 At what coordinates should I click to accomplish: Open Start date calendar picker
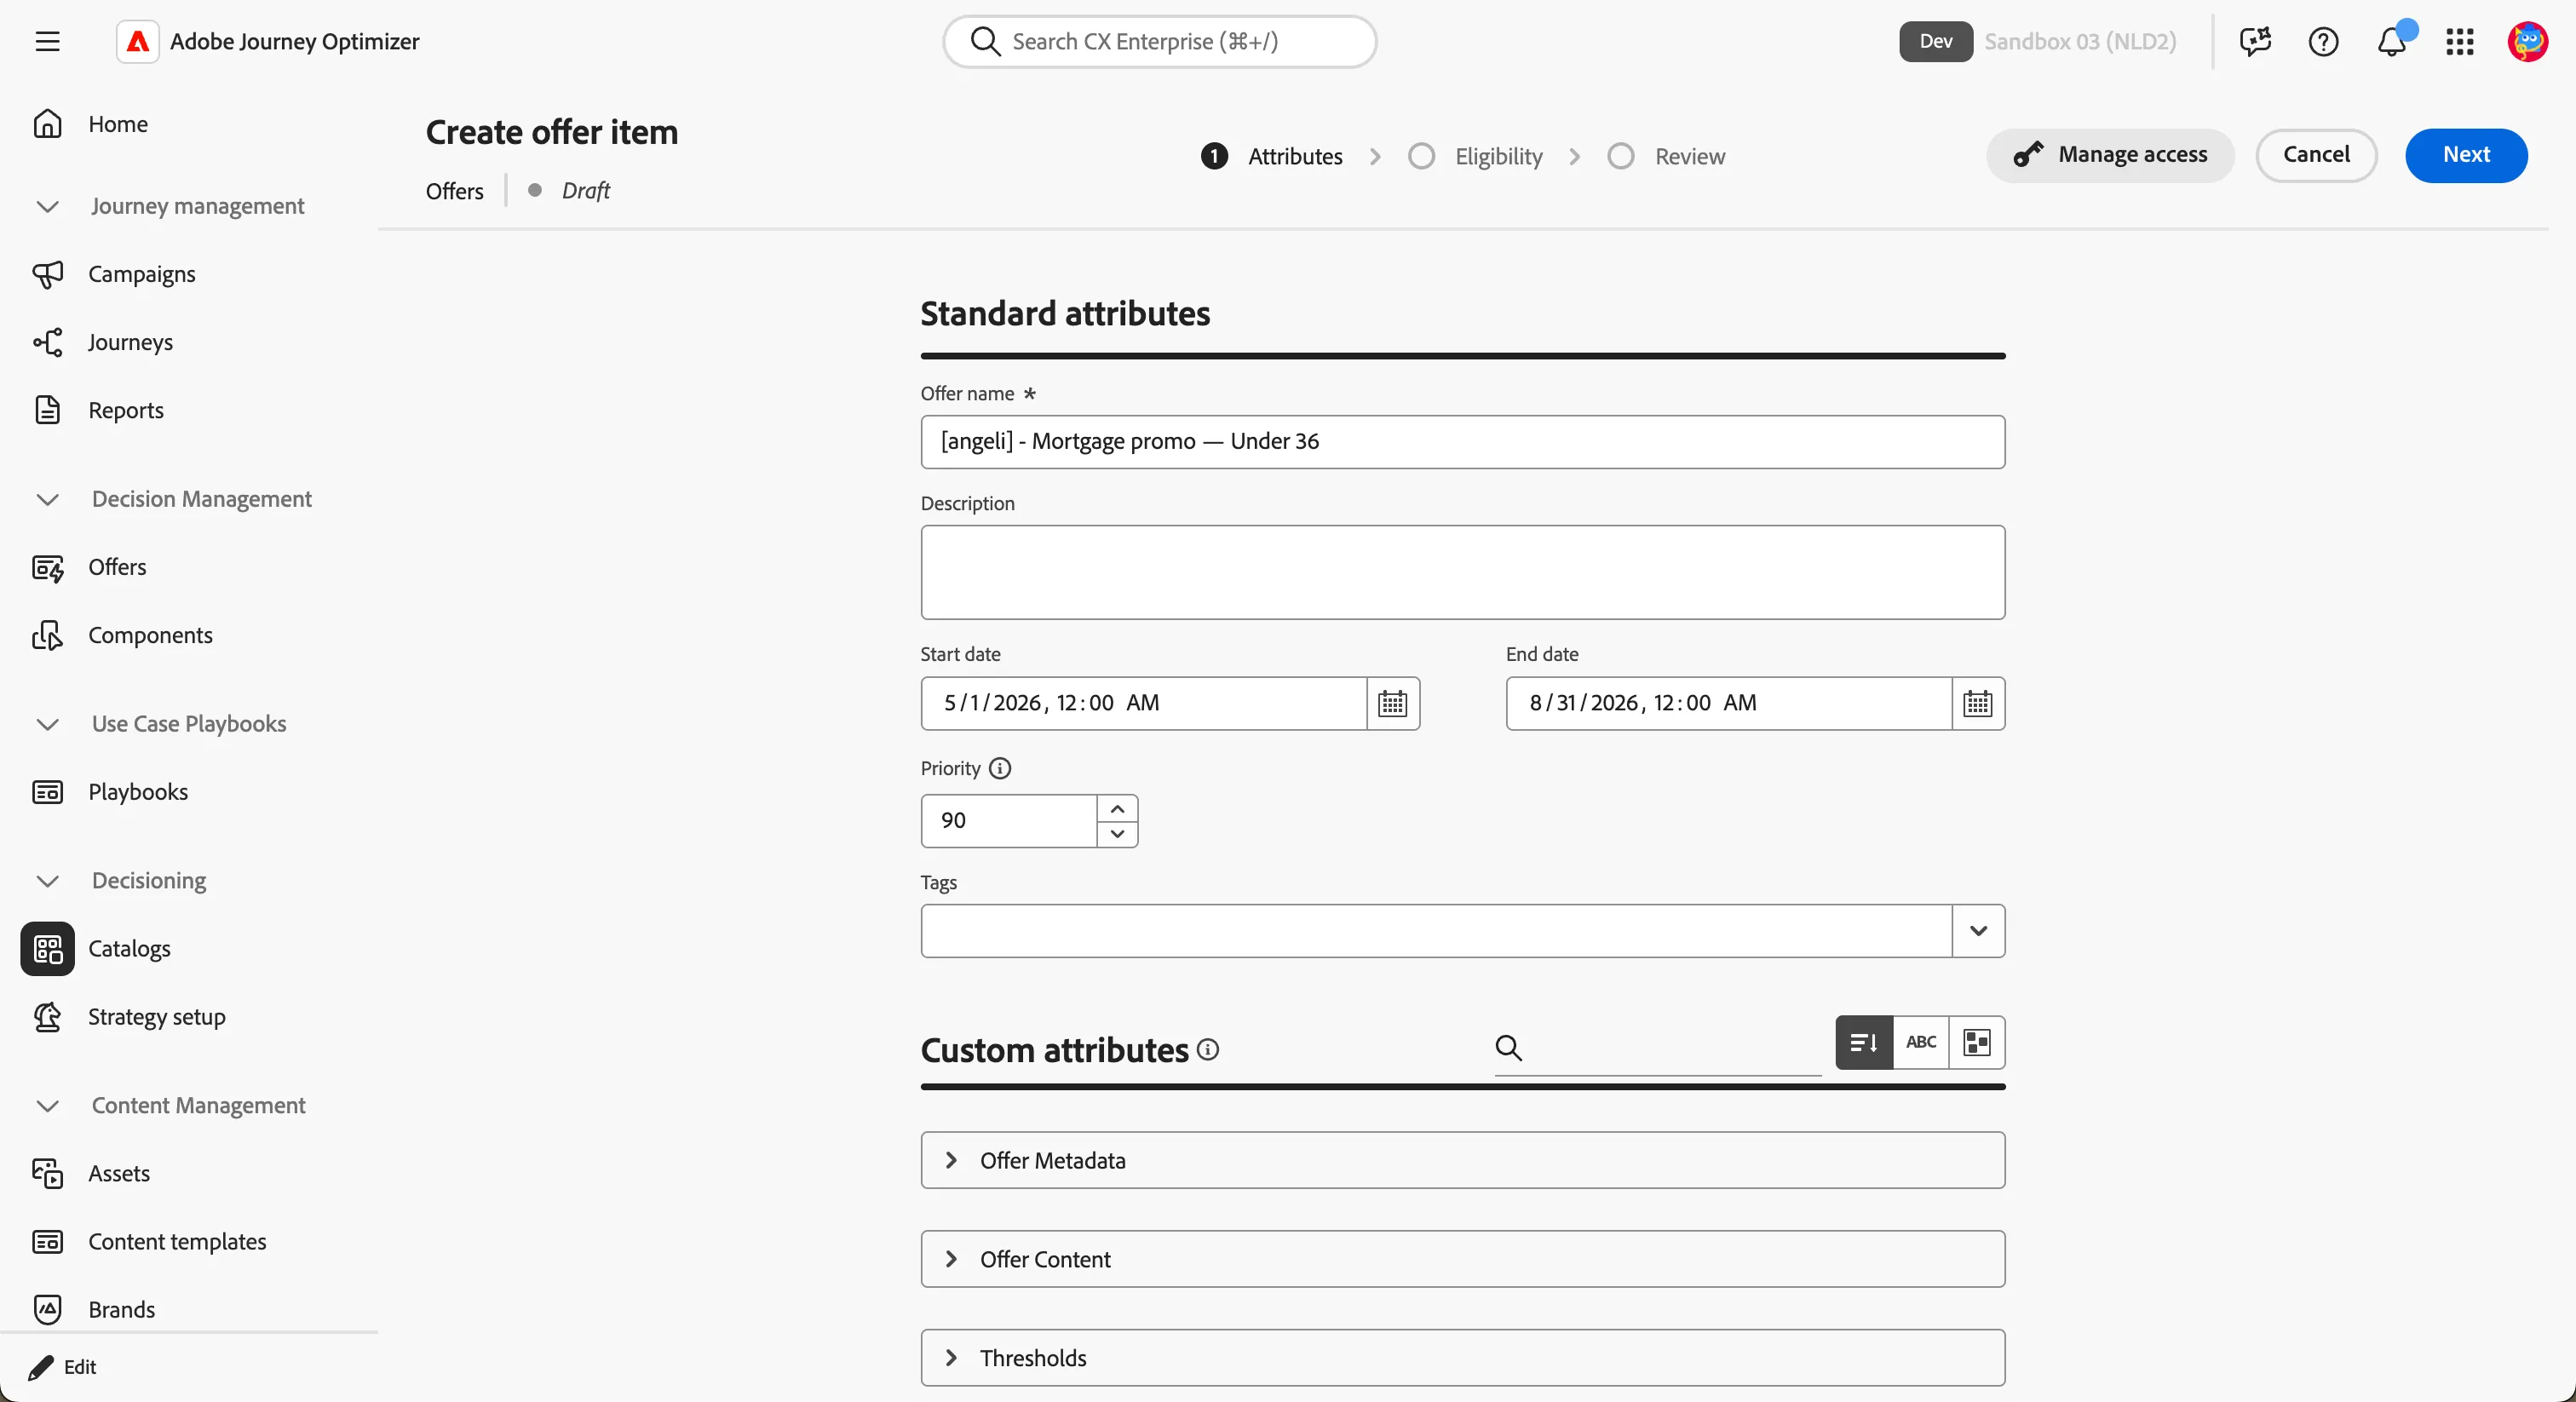1392,703
